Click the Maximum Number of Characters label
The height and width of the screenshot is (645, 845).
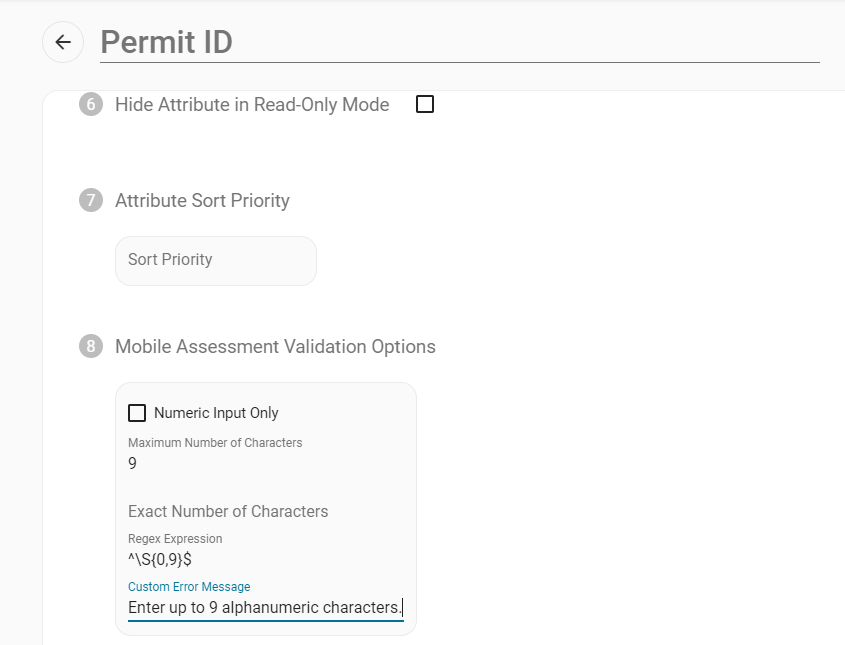coord(215,442)
